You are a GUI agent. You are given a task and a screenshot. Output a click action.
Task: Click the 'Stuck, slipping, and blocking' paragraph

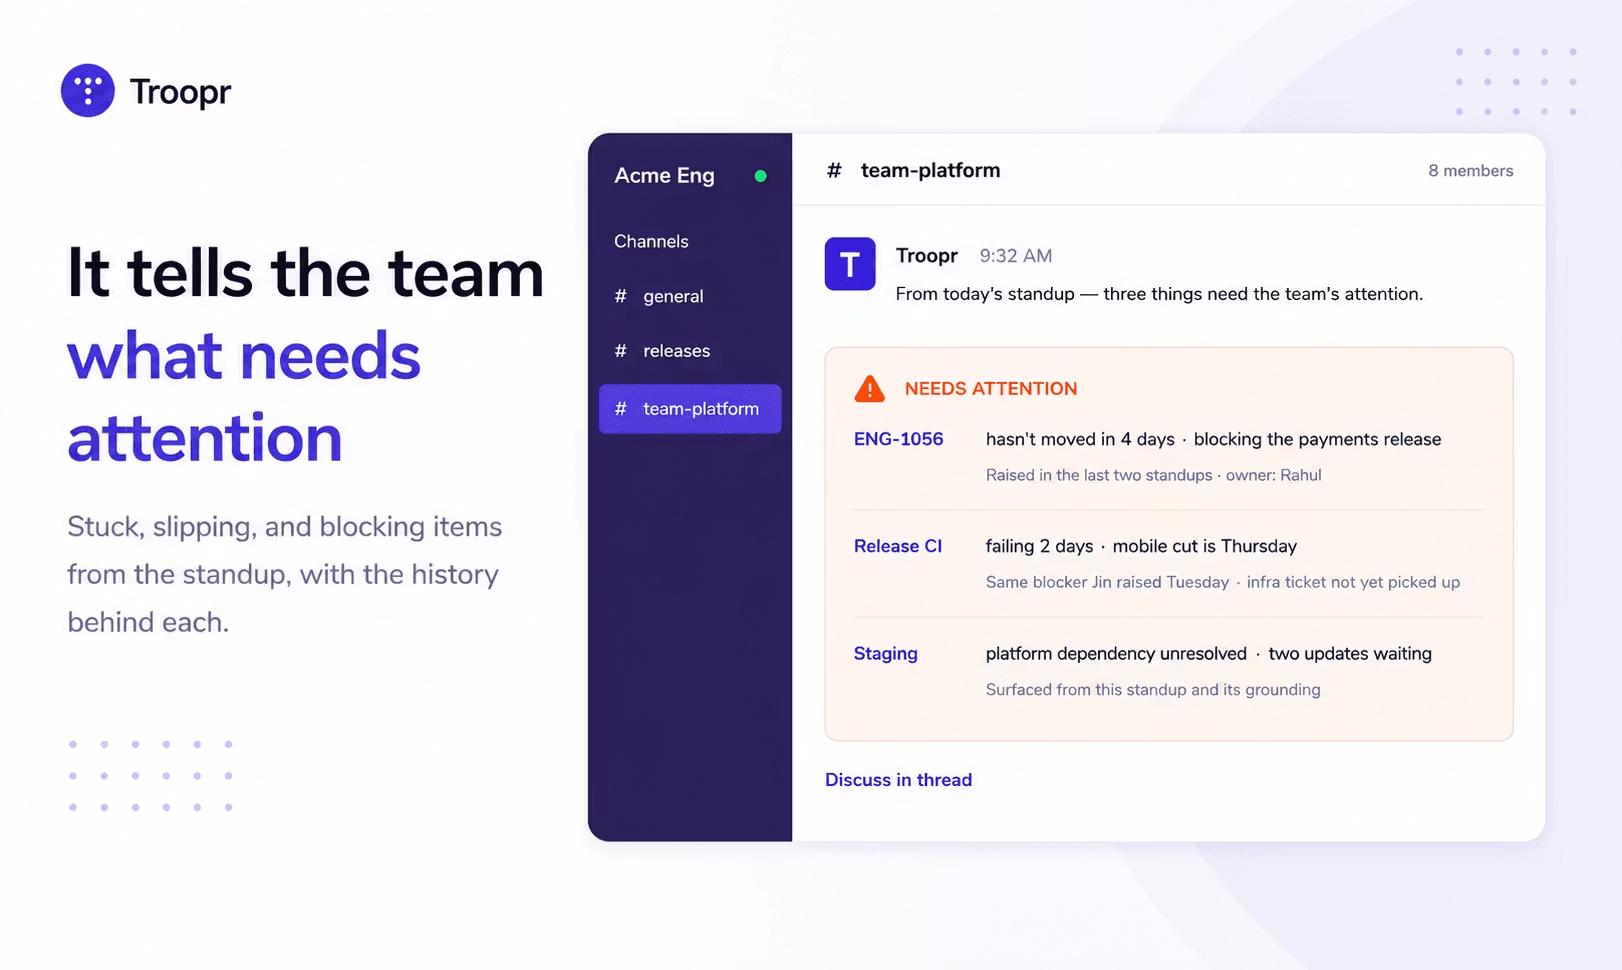coord(285,574)
